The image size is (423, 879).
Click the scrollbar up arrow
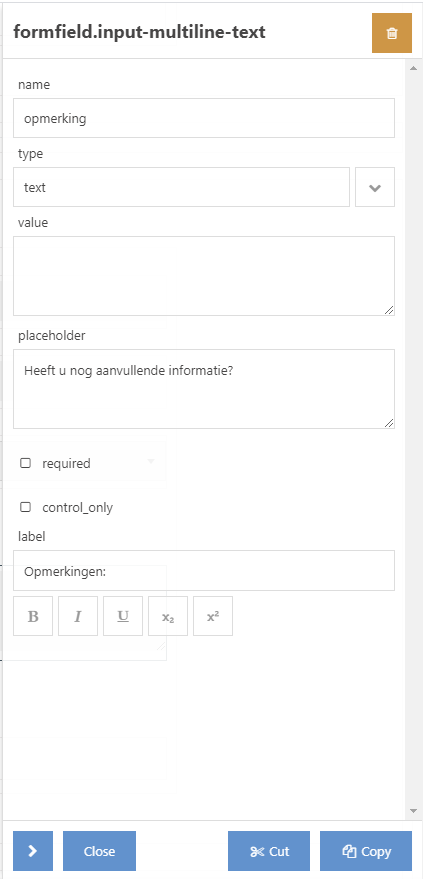[x=413, y=68]
